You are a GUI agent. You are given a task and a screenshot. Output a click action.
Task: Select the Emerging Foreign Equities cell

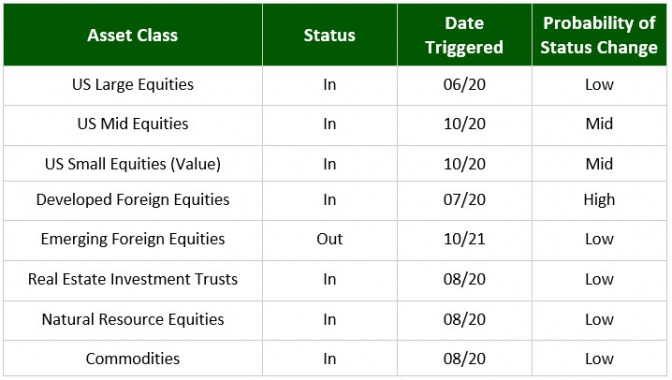[133, 239]
